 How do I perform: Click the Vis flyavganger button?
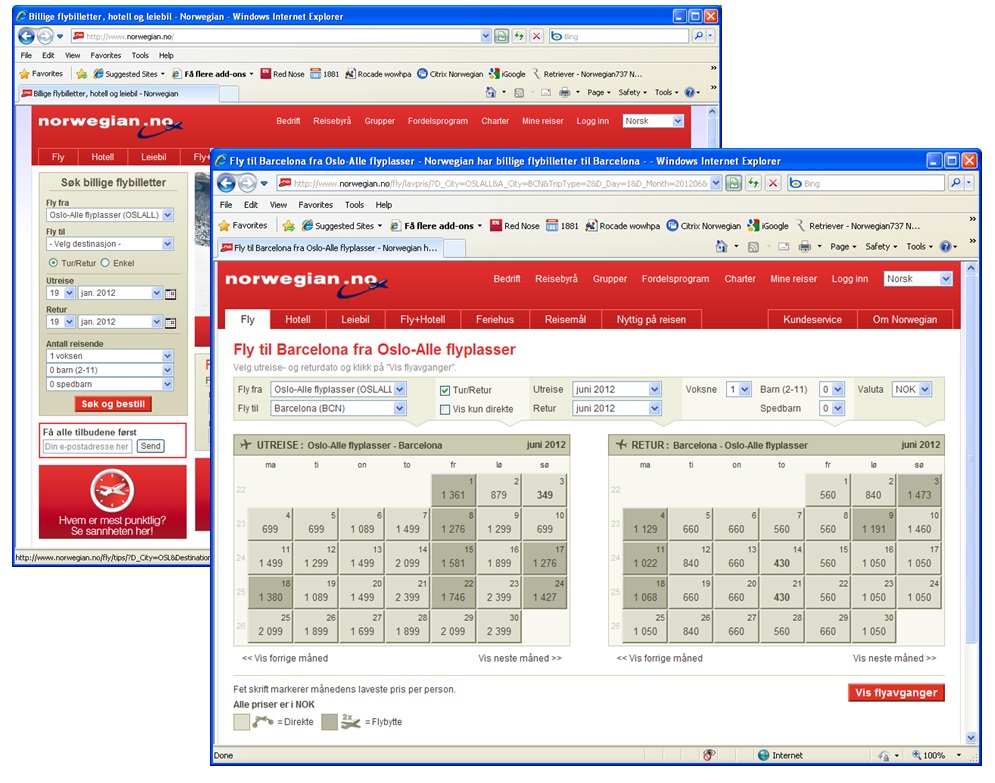tap(896, 692)
